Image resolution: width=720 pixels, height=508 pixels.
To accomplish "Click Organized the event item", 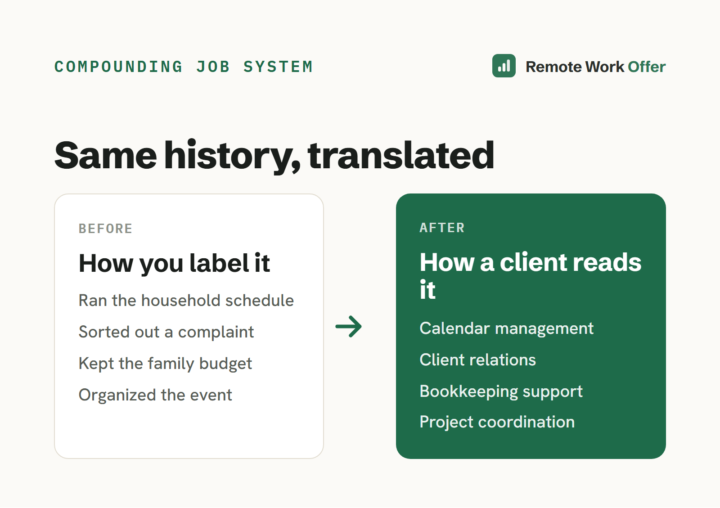I will tap(155, 395).
